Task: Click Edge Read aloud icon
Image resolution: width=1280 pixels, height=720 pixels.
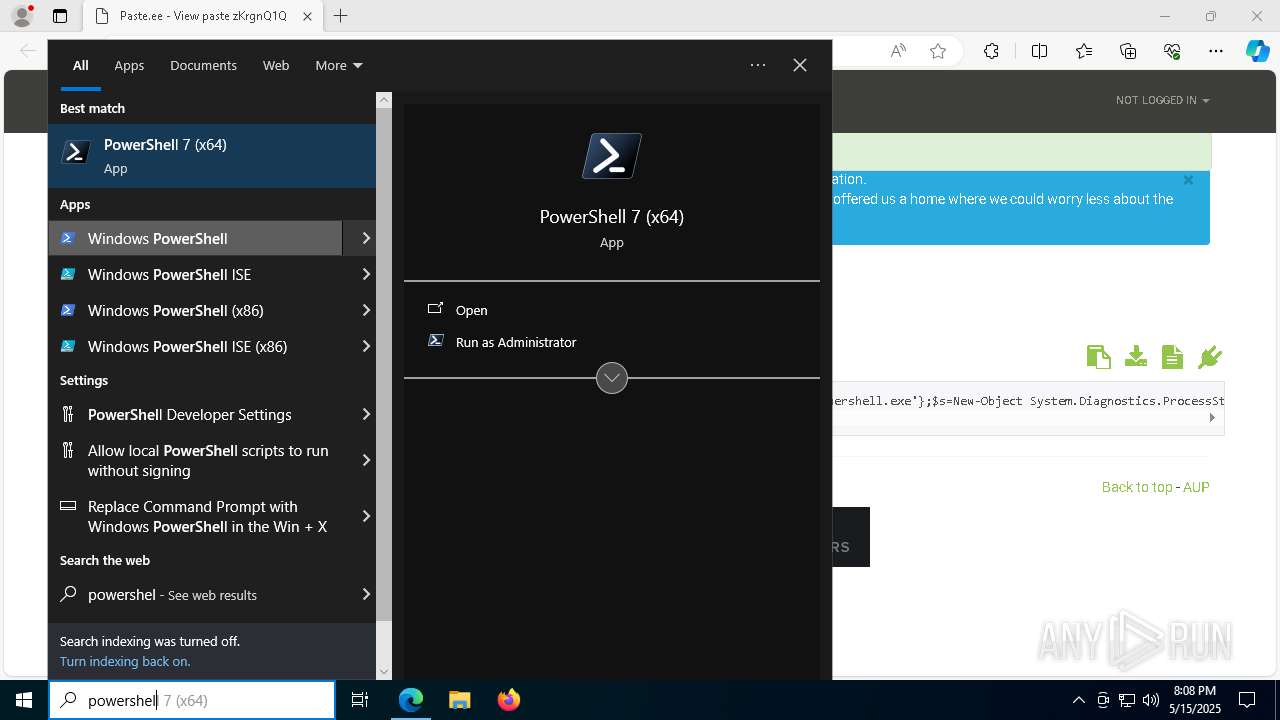Action: click(x=898, y=51)
